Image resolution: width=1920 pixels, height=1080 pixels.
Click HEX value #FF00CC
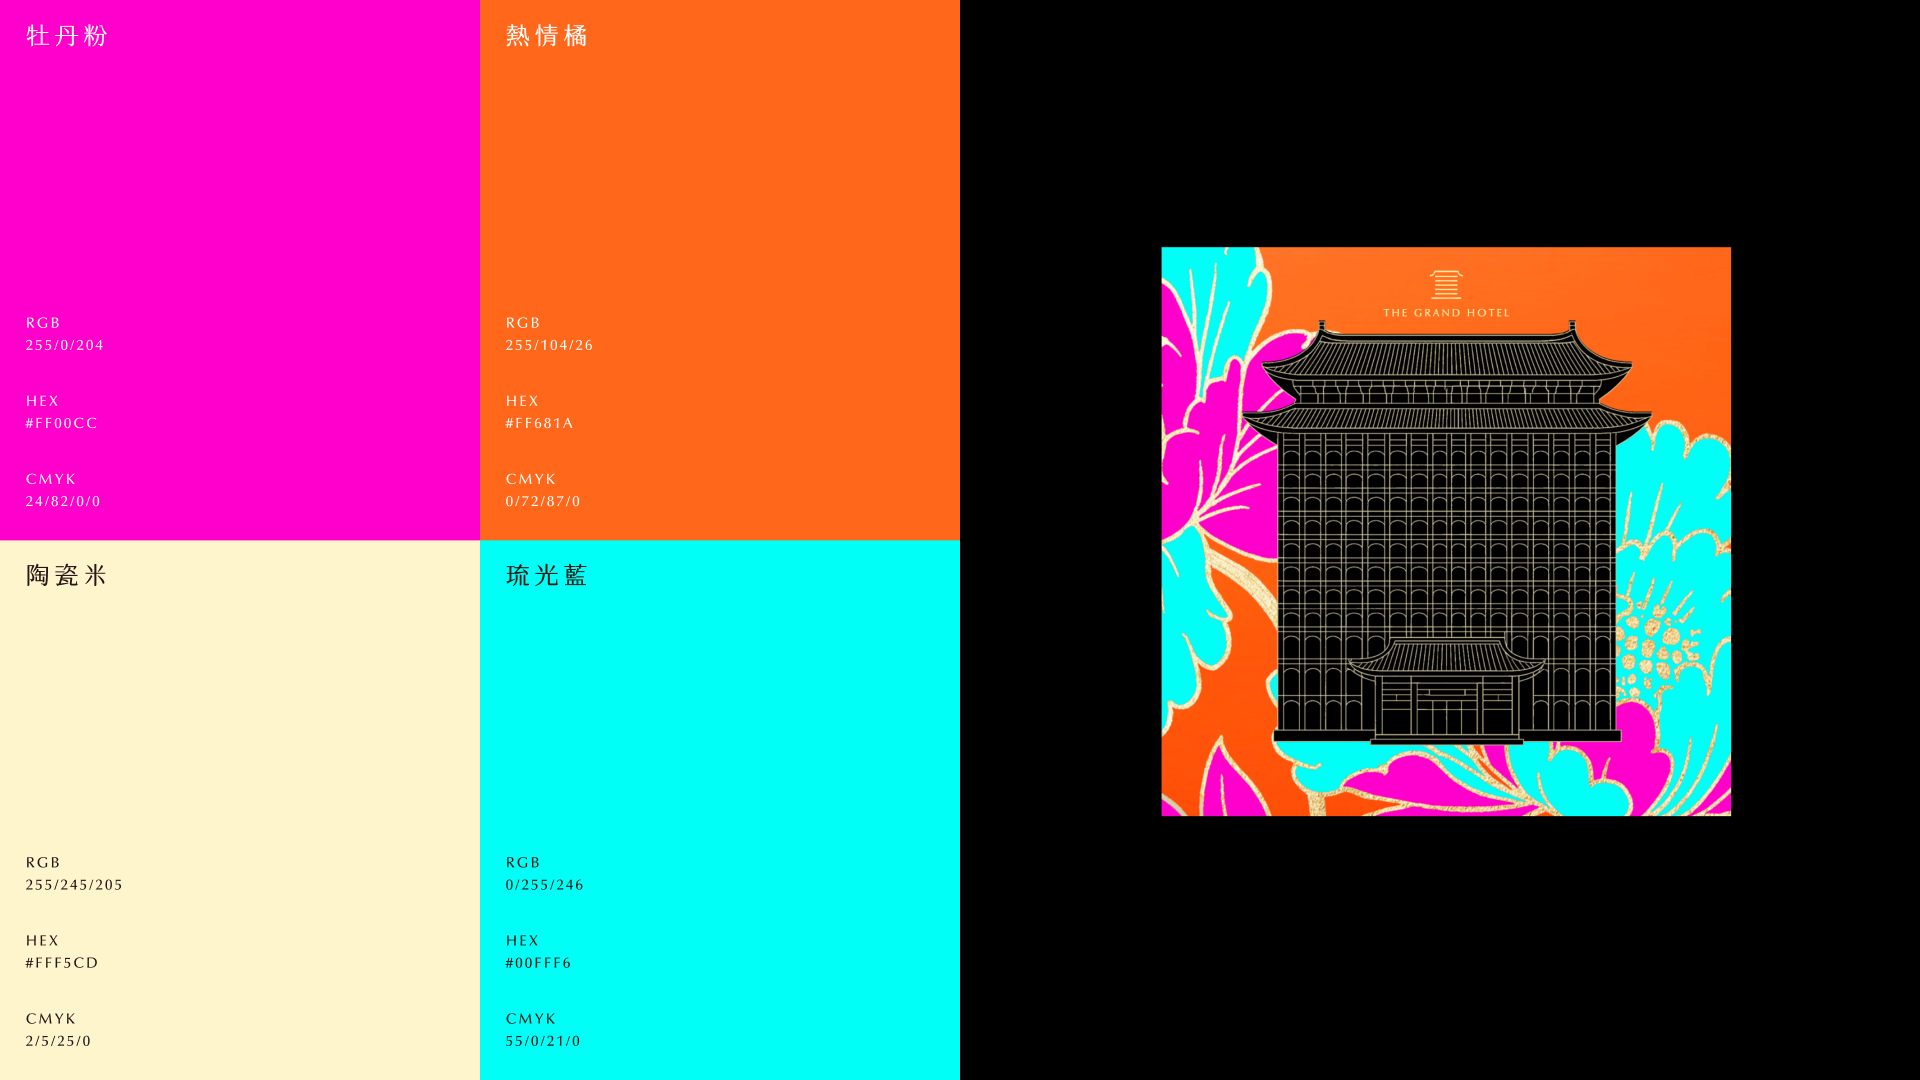tap(62, 423)
